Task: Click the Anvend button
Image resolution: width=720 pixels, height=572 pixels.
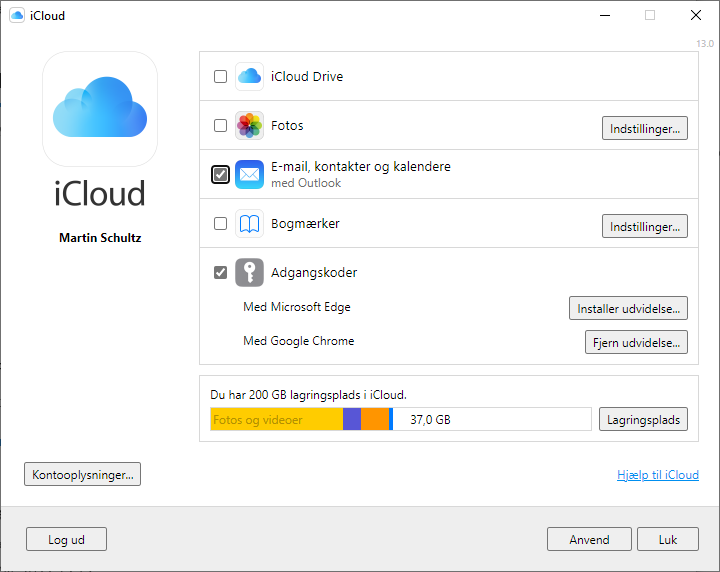Action: [589, 539]
